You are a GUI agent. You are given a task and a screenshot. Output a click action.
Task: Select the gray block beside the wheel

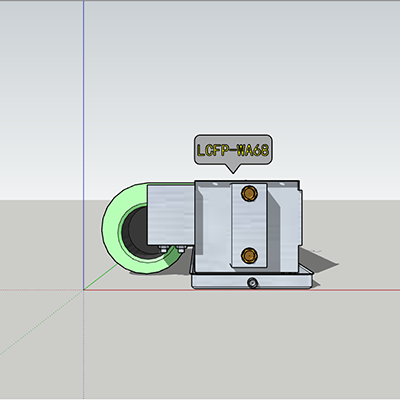[x=171, y=215]
